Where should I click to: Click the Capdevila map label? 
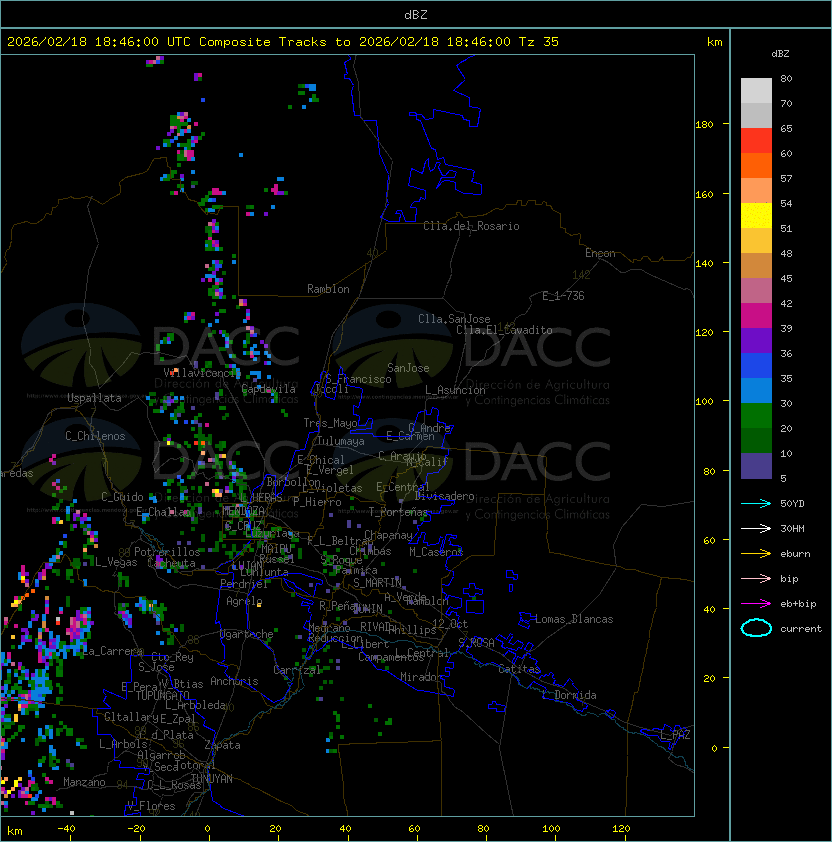[x=269, y=389]
